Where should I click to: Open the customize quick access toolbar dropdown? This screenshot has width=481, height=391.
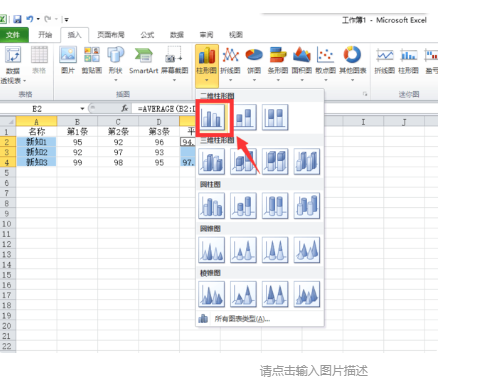click(66, 20)
